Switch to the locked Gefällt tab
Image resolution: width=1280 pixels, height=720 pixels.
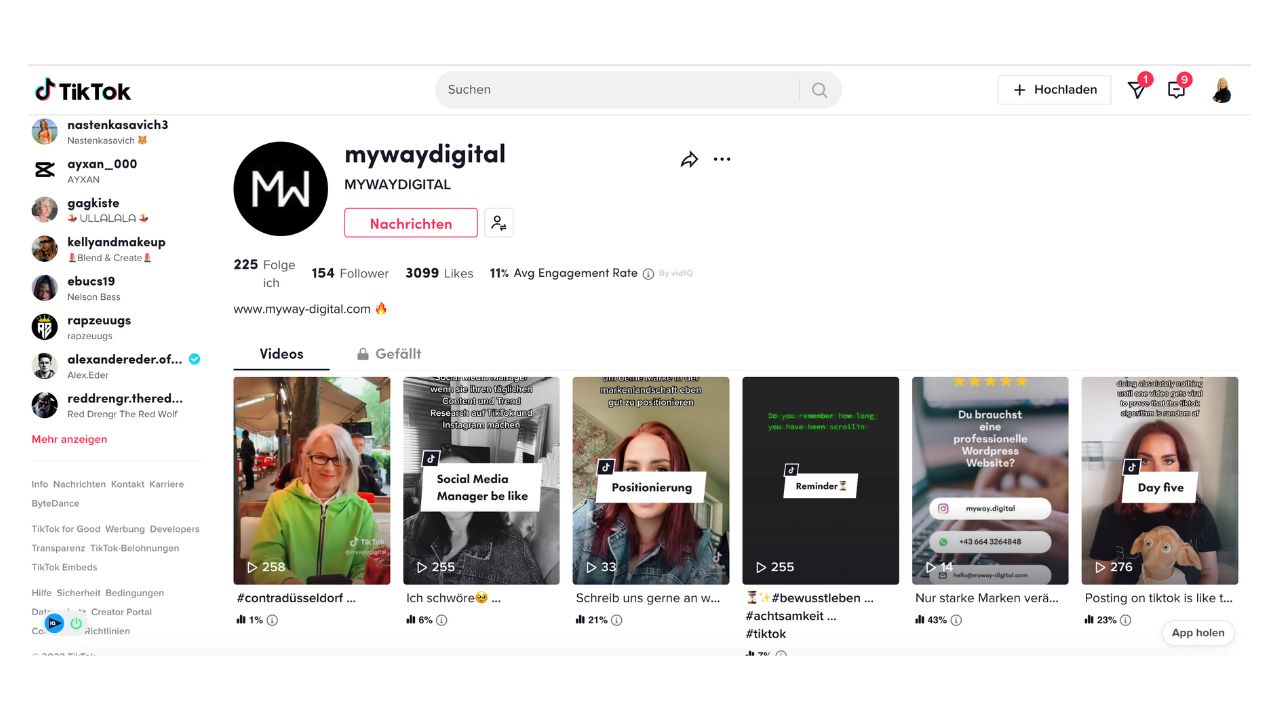coord(389,354)
